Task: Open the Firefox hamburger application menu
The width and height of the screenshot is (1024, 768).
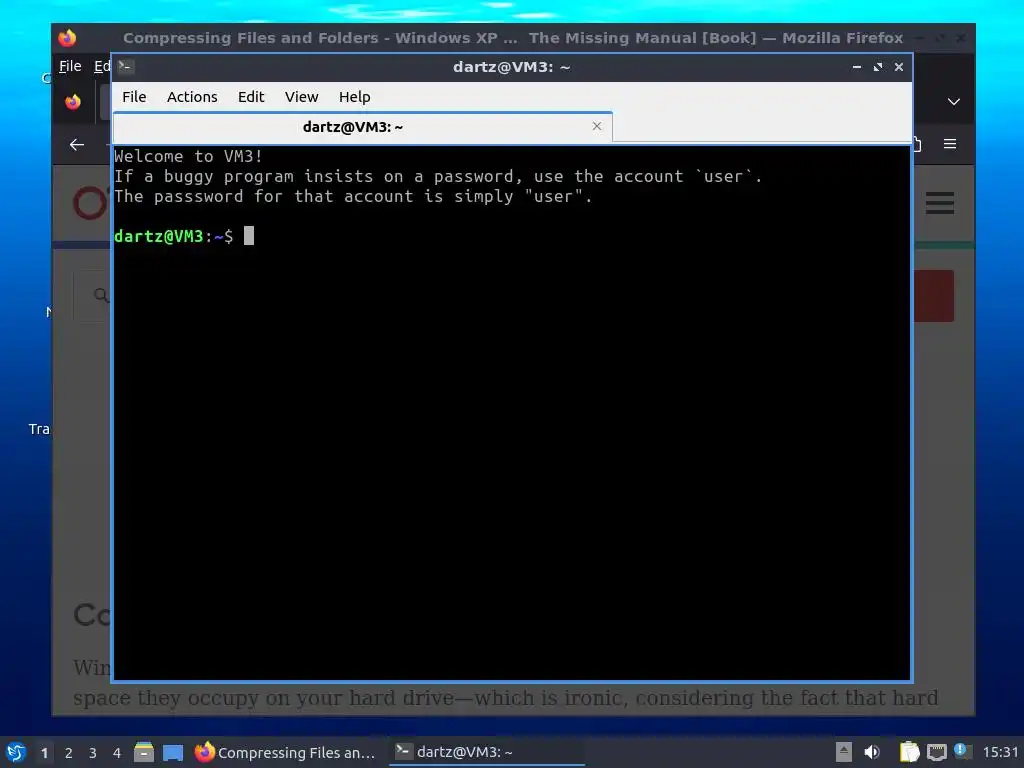Action: point(950,144)
